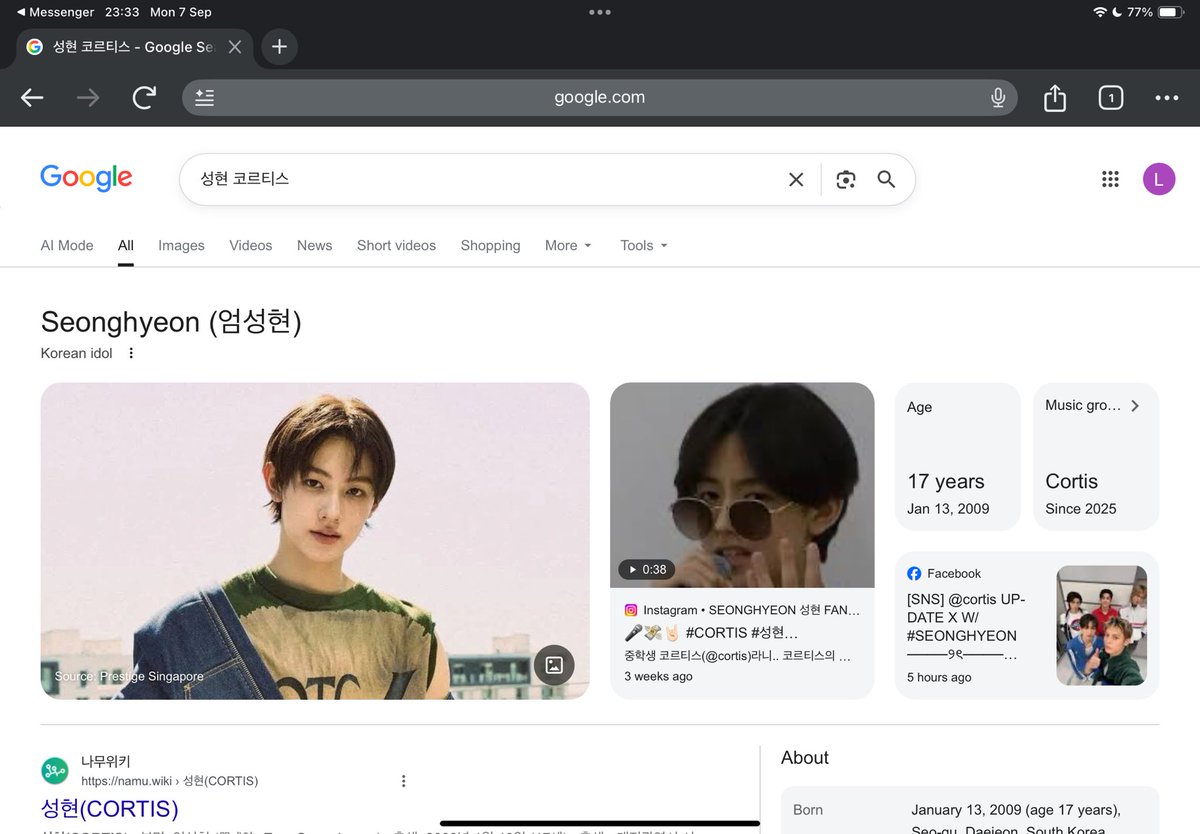Screen dimensions: 1200x834
Task: Switch to AI Mode tab
Action: coord(67,245)
